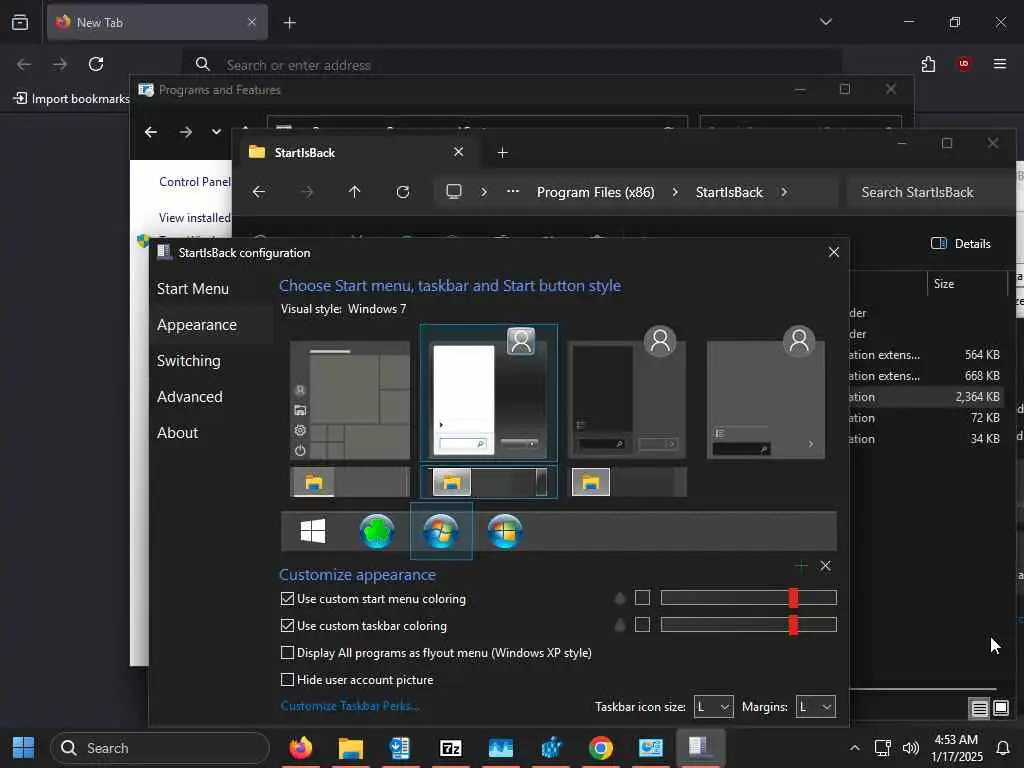Select the third taskbar style preview
The height and width of the screenshot is (768, 1024).
point(628,482)
